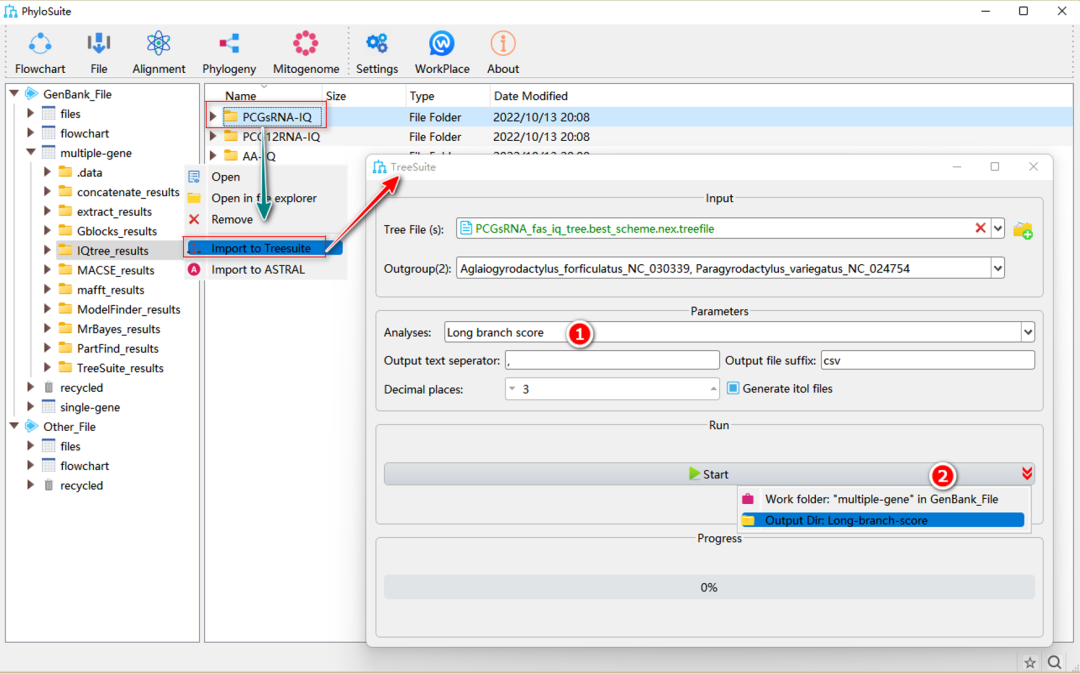The image size is (1080, 674).
Task: Click the red double-chevron beside Start
Action: tap(1027, 474)
